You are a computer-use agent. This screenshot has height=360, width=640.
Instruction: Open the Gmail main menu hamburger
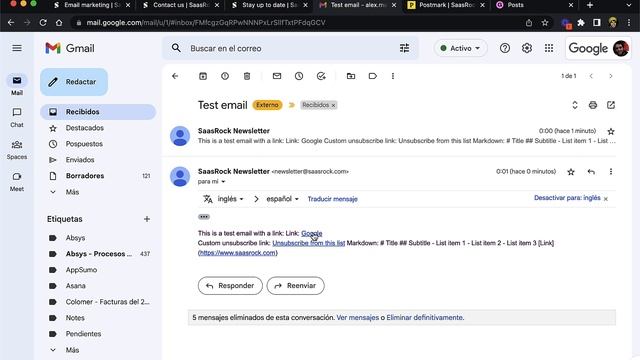coord(17,48)
